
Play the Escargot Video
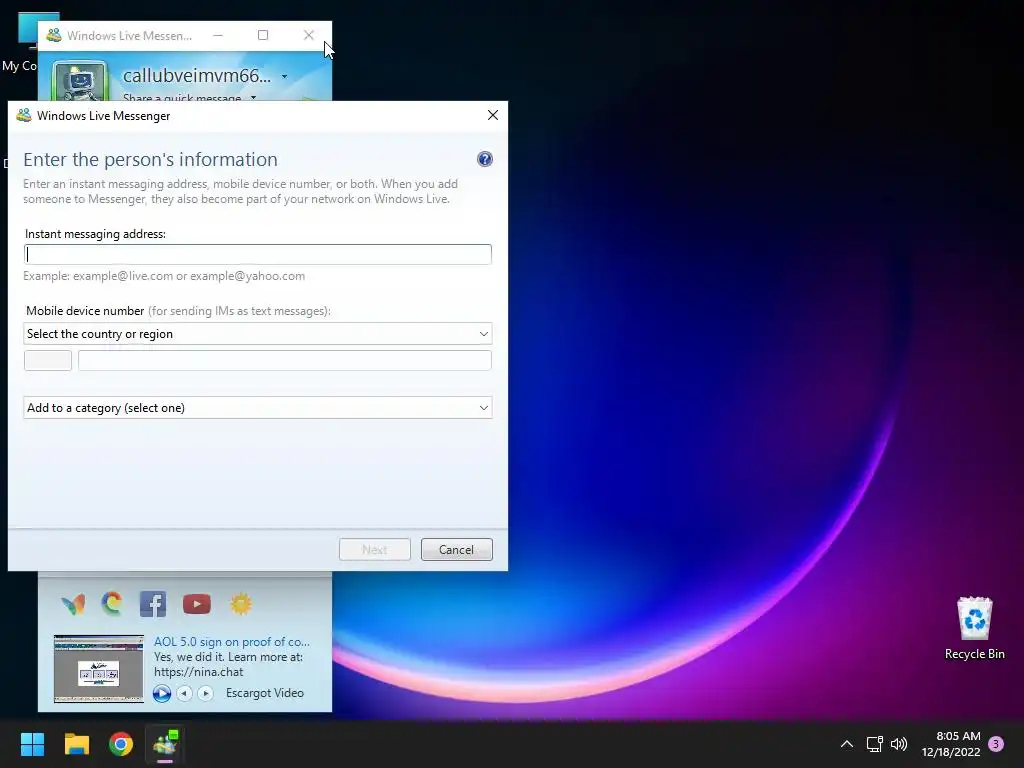[x=162, y=693]
